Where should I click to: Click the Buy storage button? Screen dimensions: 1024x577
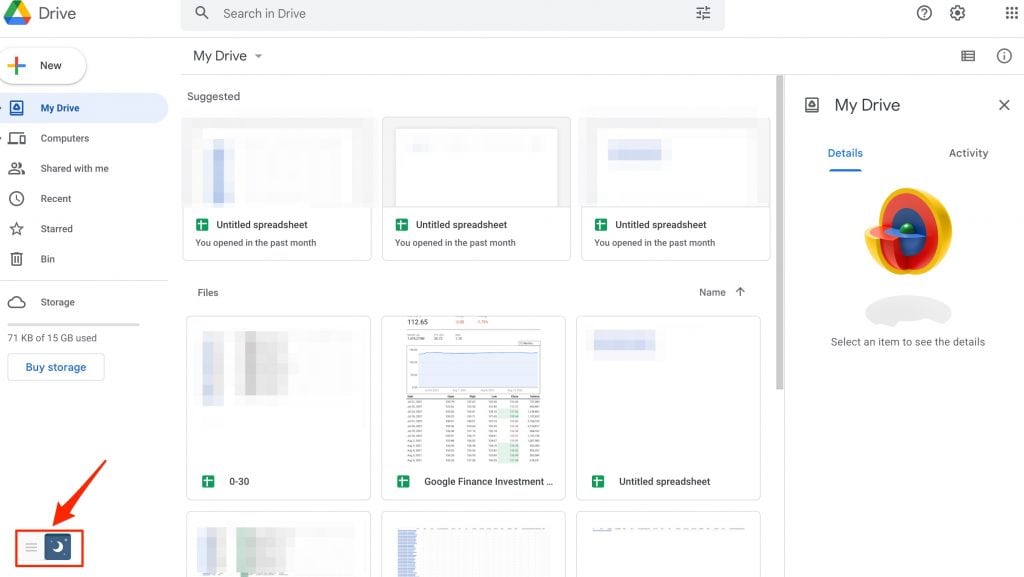56,367
